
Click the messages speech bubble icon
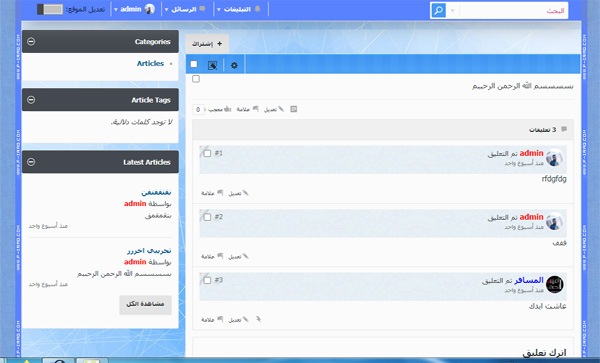click(202, 9)
